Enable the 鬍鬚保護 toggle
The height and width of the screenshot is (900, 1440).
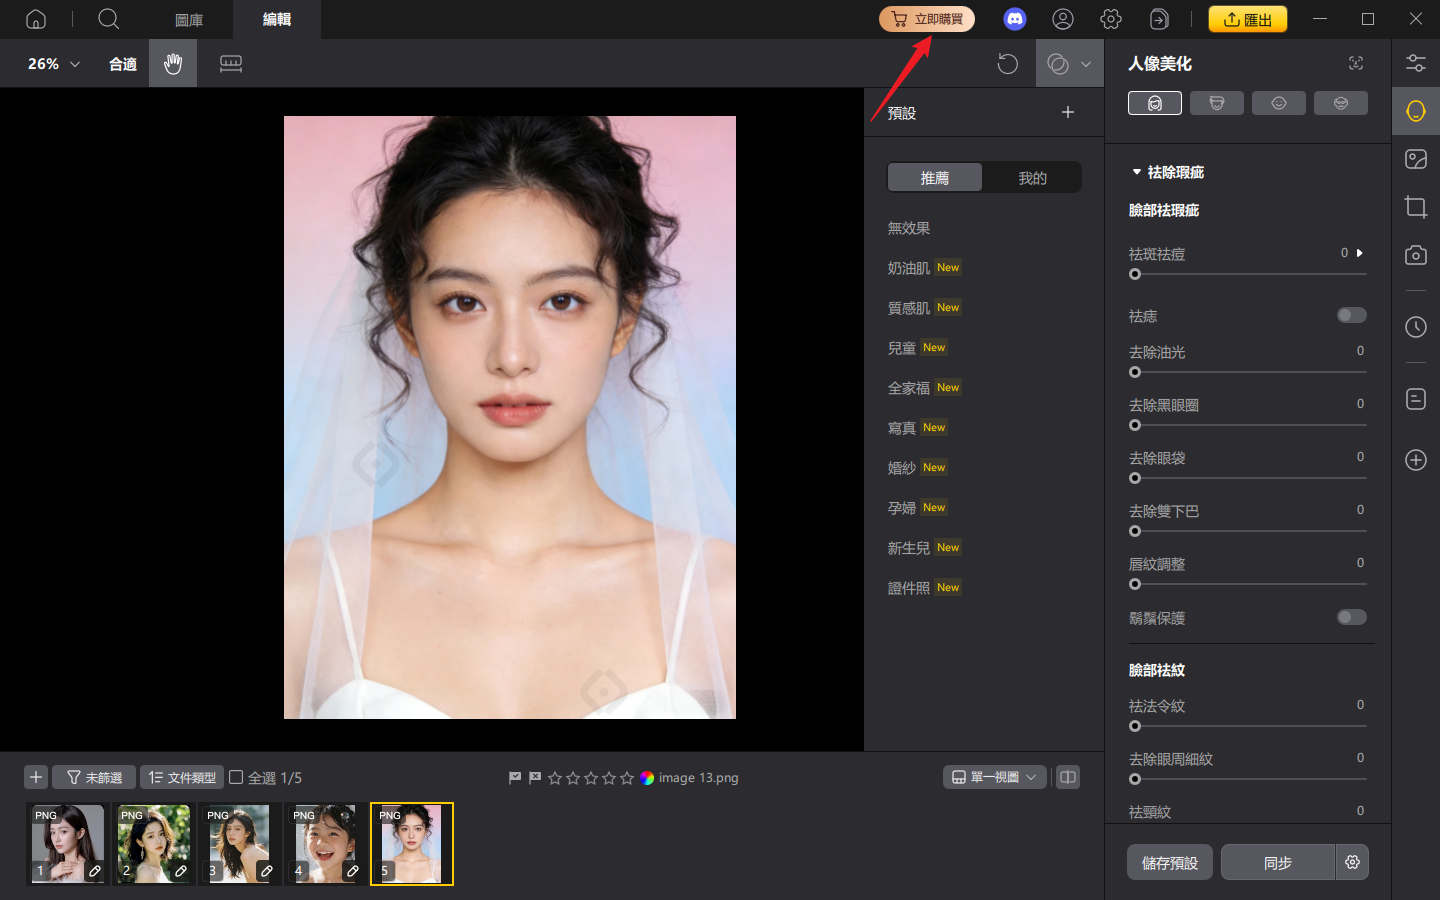point(1351,618)
